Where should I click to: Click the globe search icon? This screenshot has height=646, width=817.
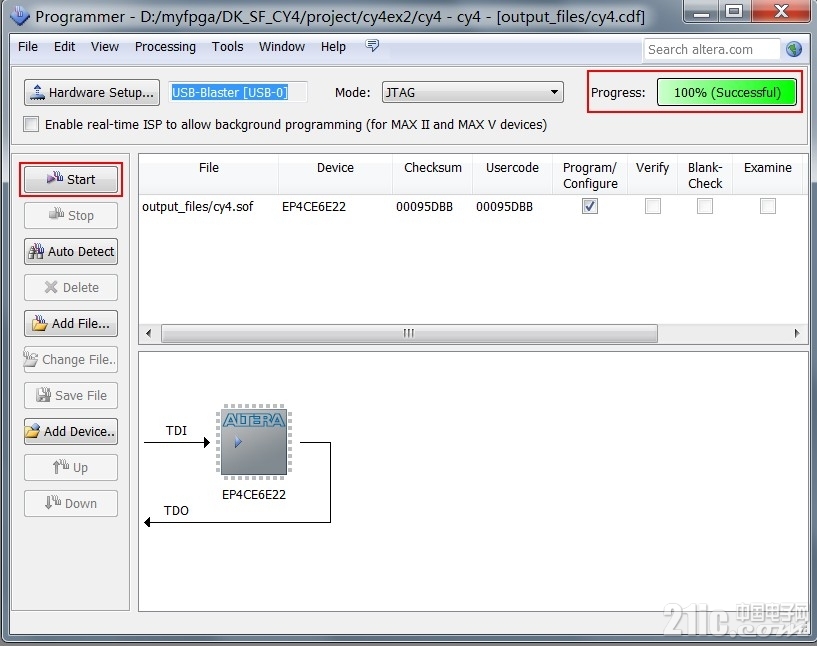pyautogui.click(x=794, y=49)
